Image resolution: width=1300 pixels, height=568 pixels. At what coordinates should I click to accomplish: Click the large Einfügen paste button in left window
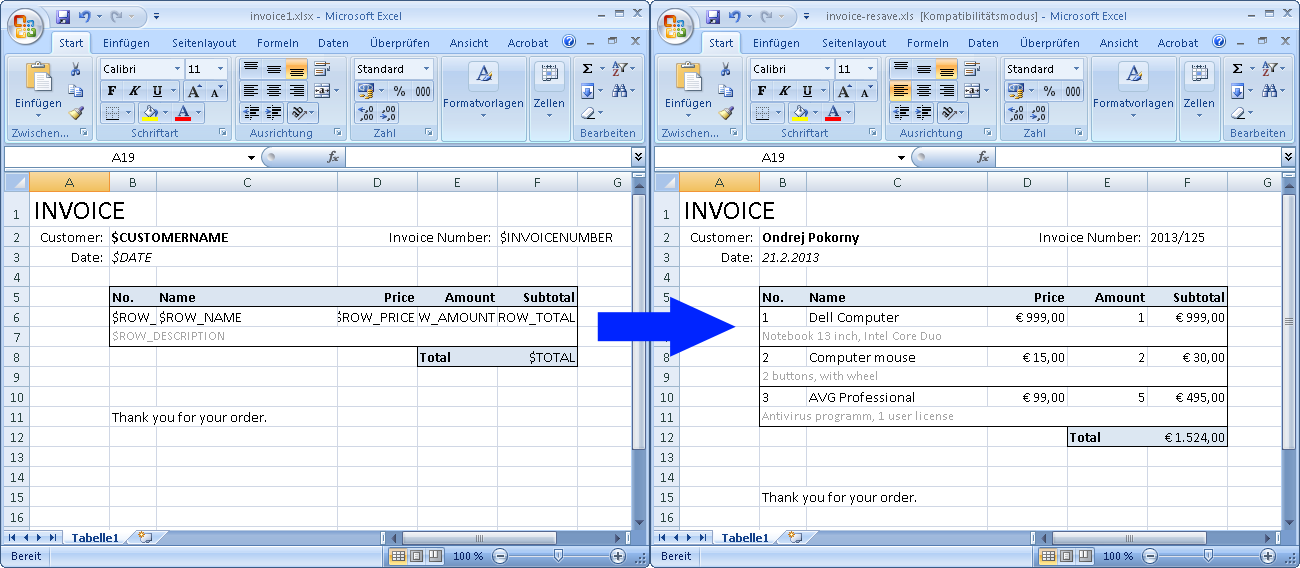[x=38, y=88]
